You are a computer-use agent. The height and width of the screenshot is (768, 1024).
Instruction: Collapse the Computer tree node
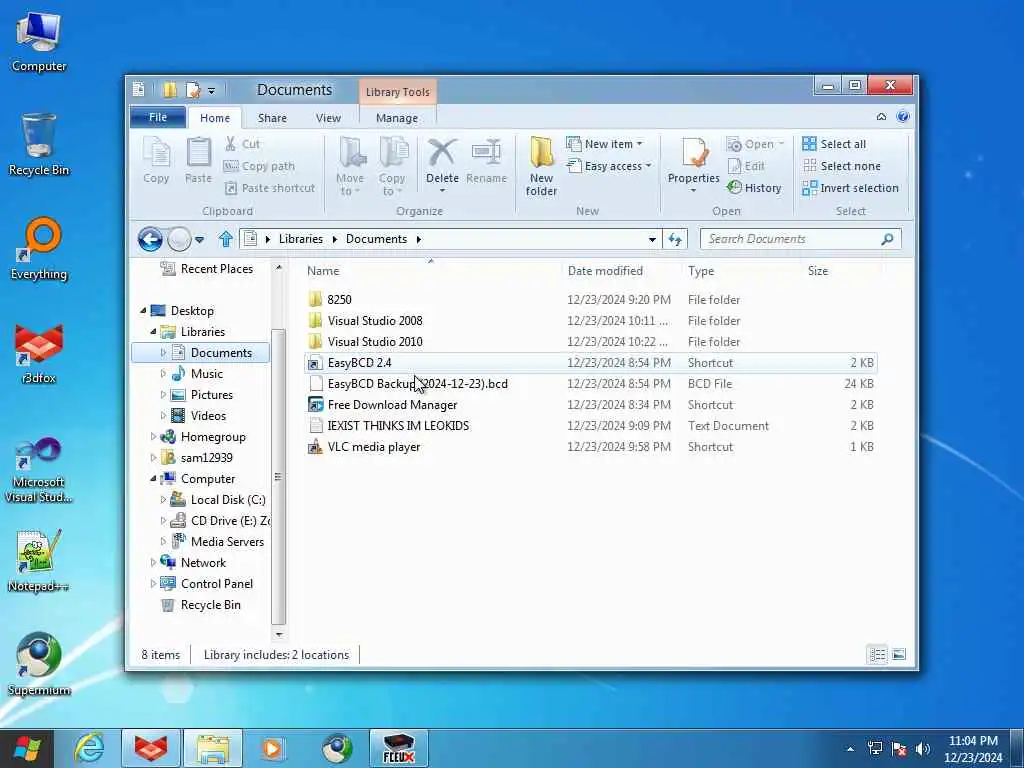(153, 479)
